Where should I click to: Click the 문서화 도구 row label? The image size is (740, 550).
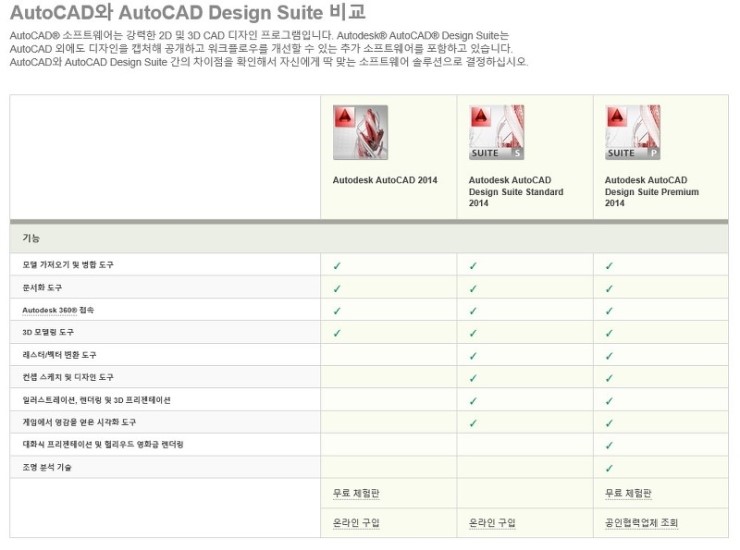(42, 287)
